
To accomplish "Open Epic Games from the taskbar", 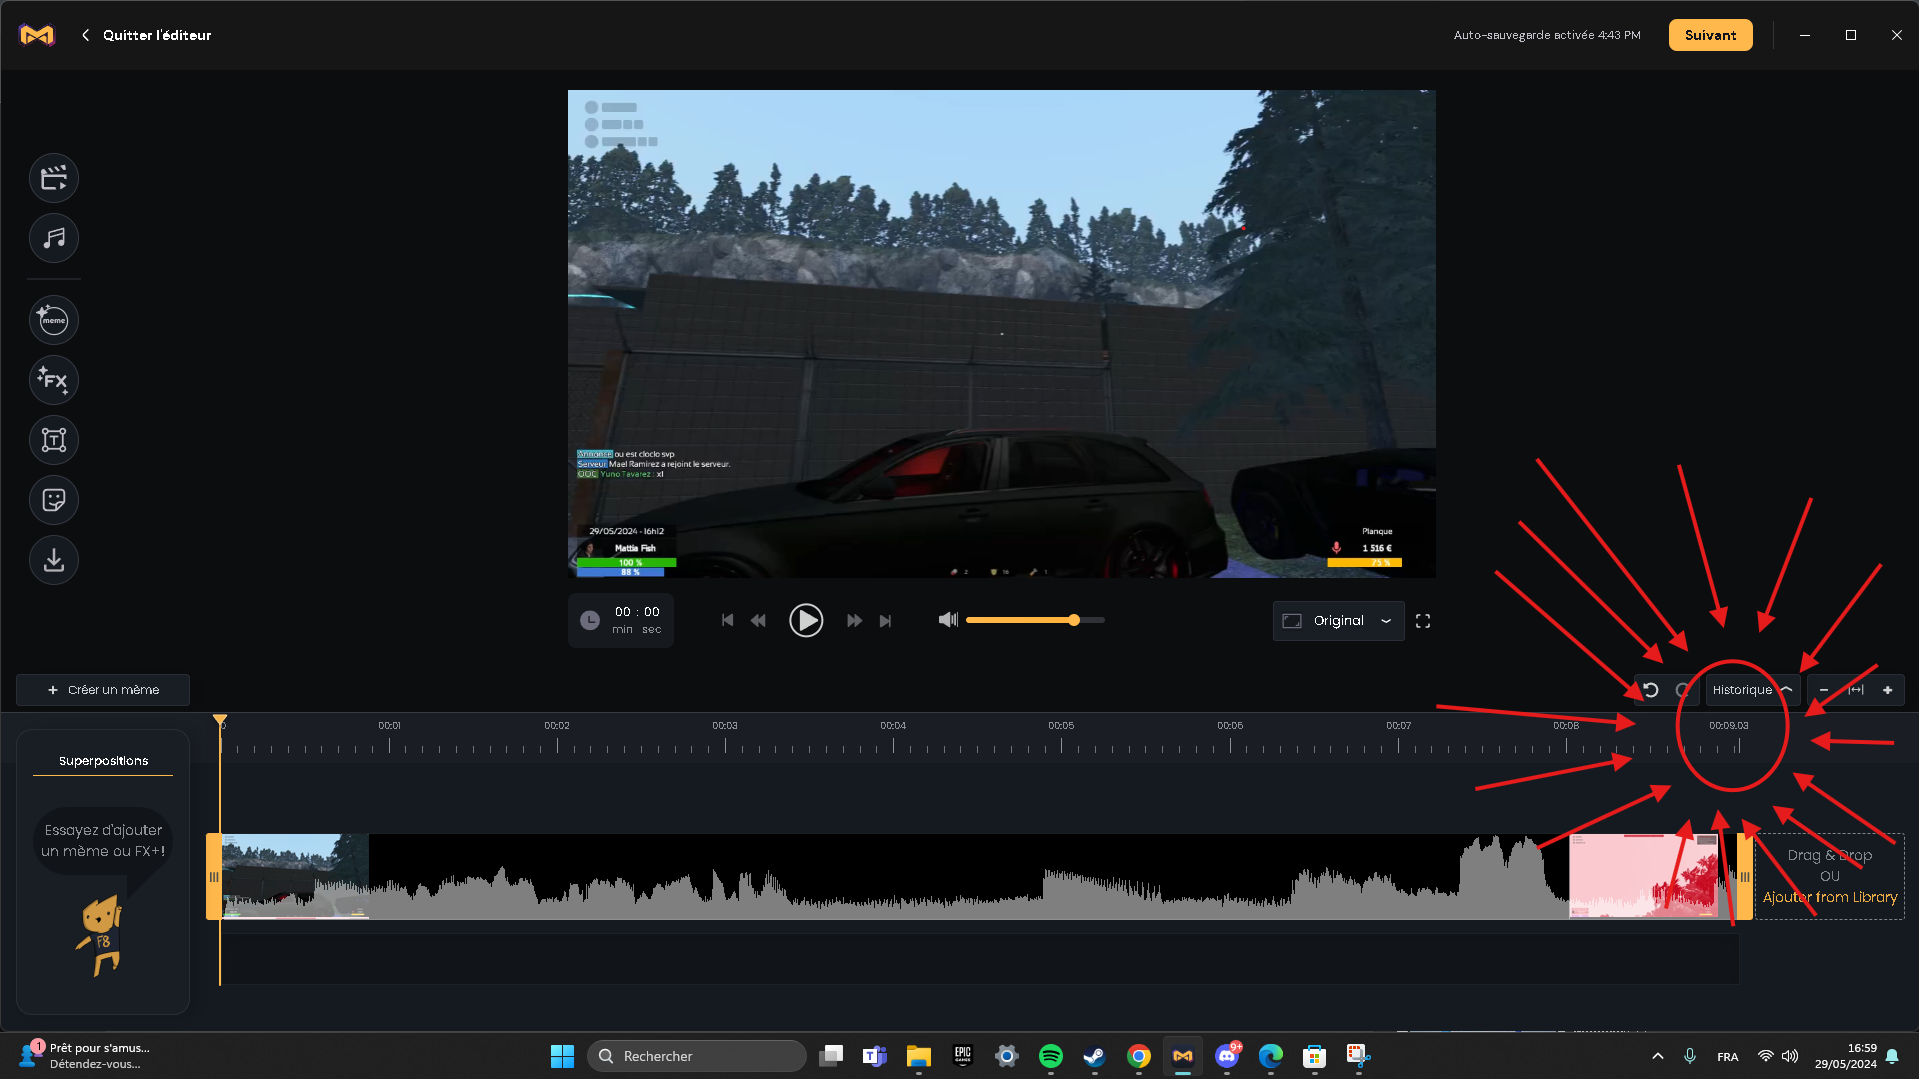I will pyautogui.click(x=963, y=1056).
